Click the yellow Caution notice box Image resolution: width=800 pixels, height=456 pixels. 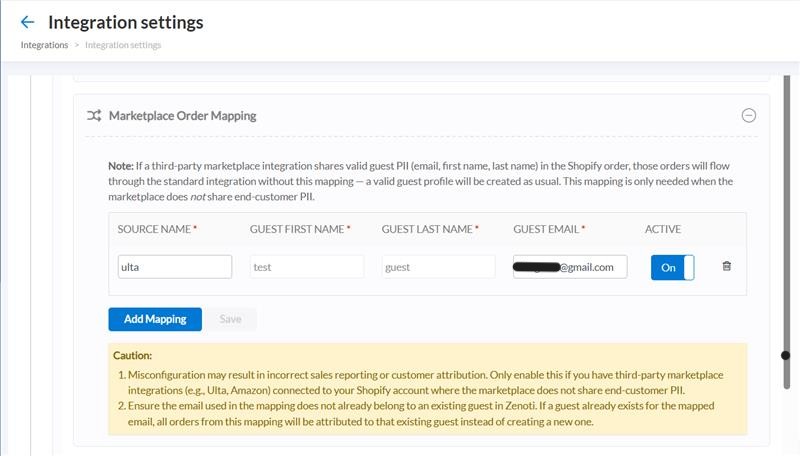point(427,389)
